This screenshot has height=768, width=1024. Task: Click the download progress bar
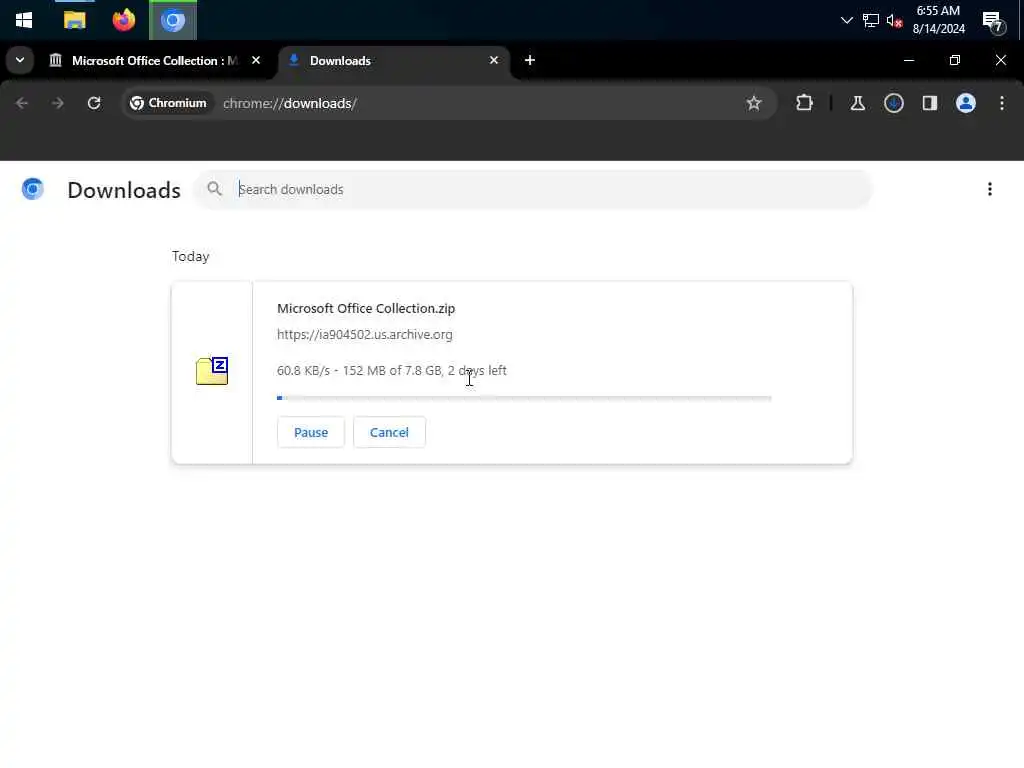[x=524, y=398]
